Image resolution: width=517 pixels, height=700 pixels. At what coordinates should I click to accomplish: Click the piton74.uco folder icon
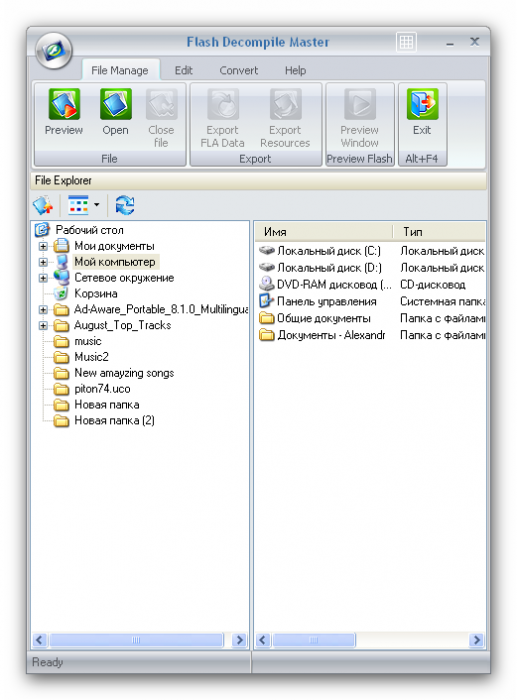(61, 389)
